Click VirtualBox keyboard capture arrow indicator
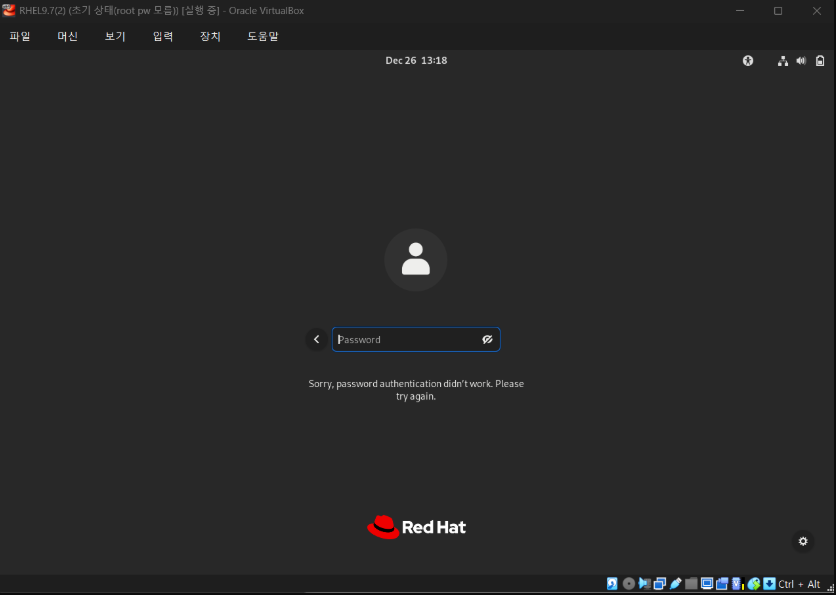 (769, 584)
